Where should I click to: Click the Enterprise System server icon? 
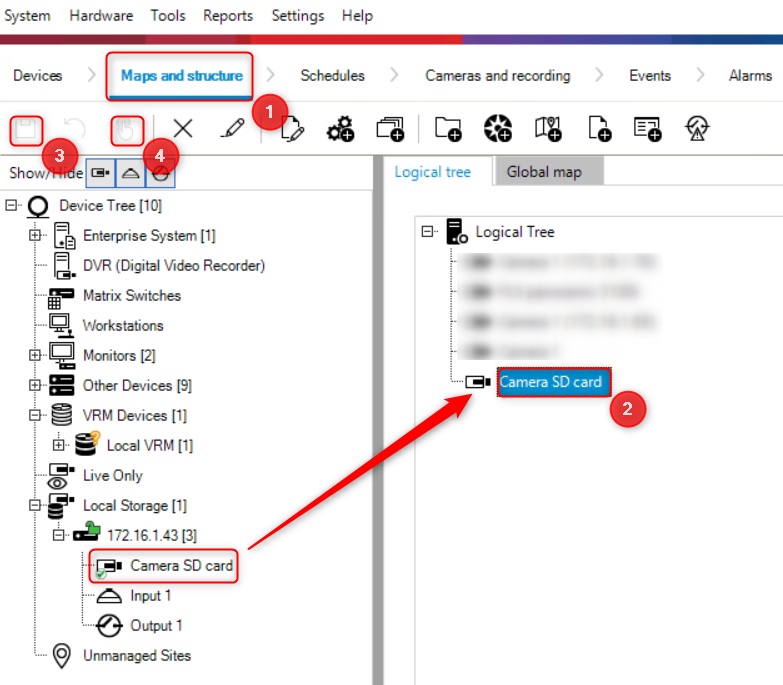(64, 235)
